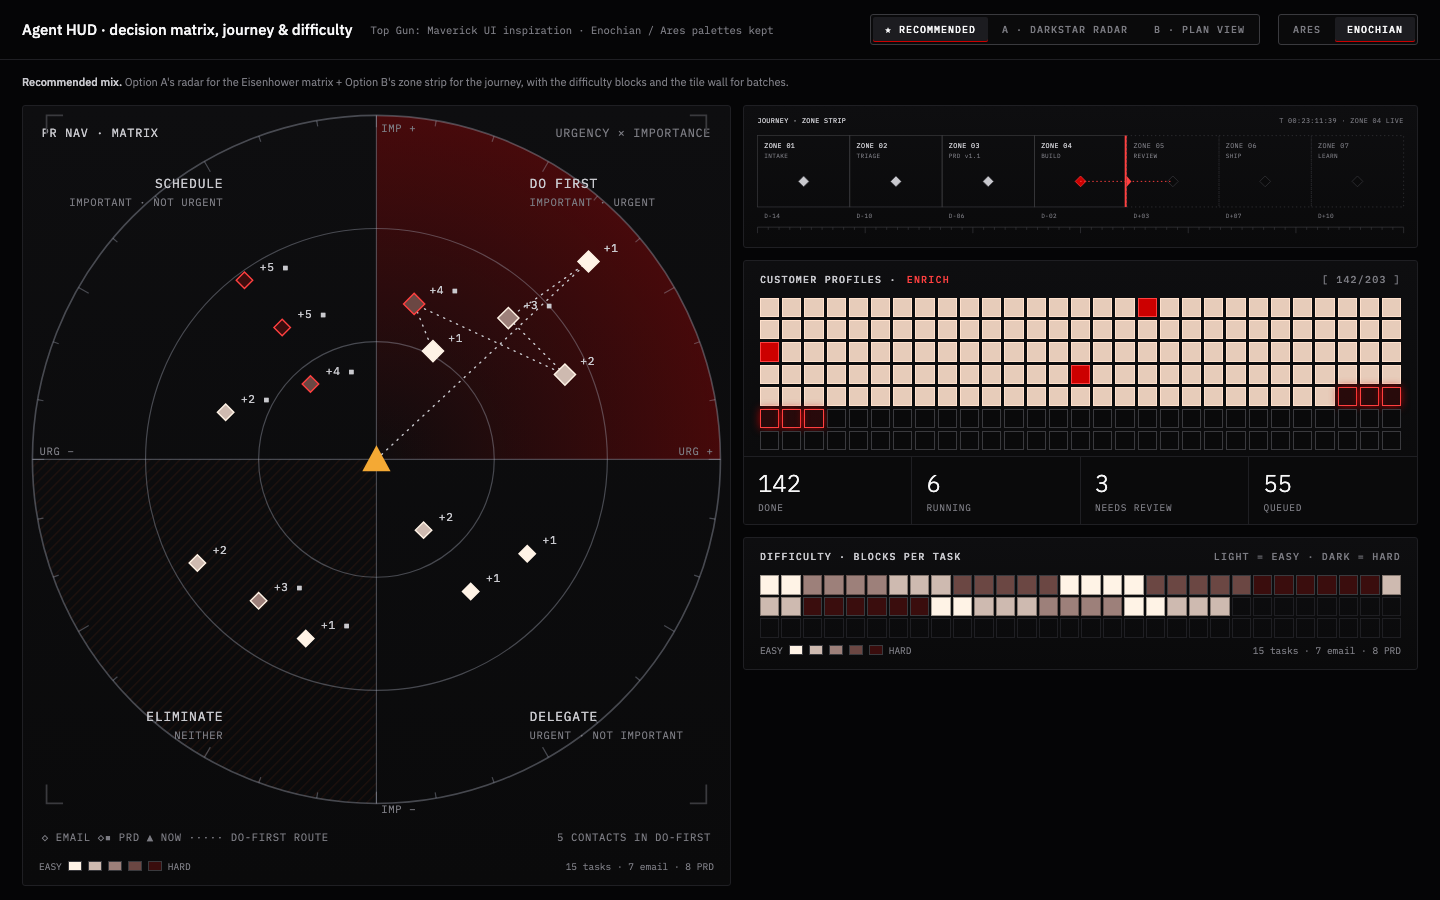Click the '5 CONTACTS IN DO-FIRST' text

(x=634, y=838)
